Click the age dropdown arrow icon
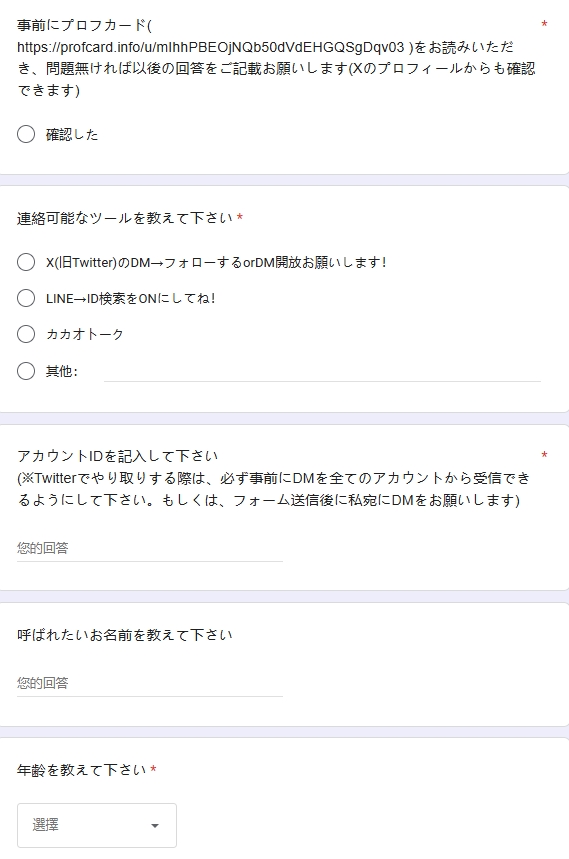The height and width of the screenshot is (859, 569). click(155, 826)
